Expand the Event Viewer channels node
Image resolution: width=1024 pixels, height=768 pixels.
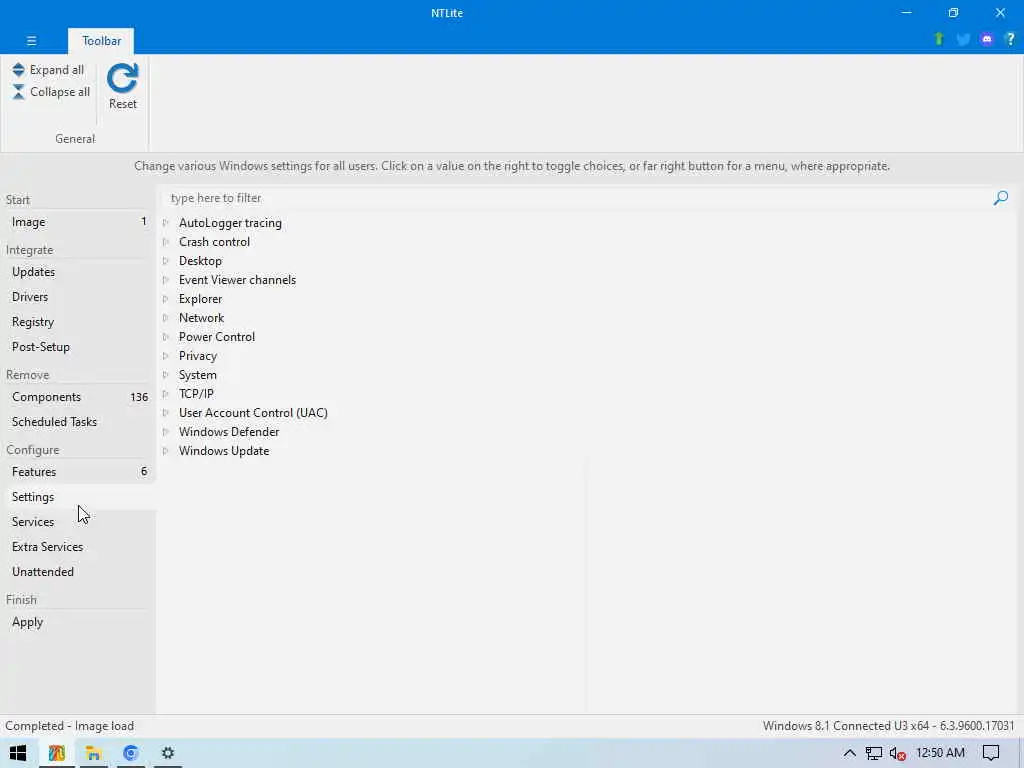click(166, 280)
